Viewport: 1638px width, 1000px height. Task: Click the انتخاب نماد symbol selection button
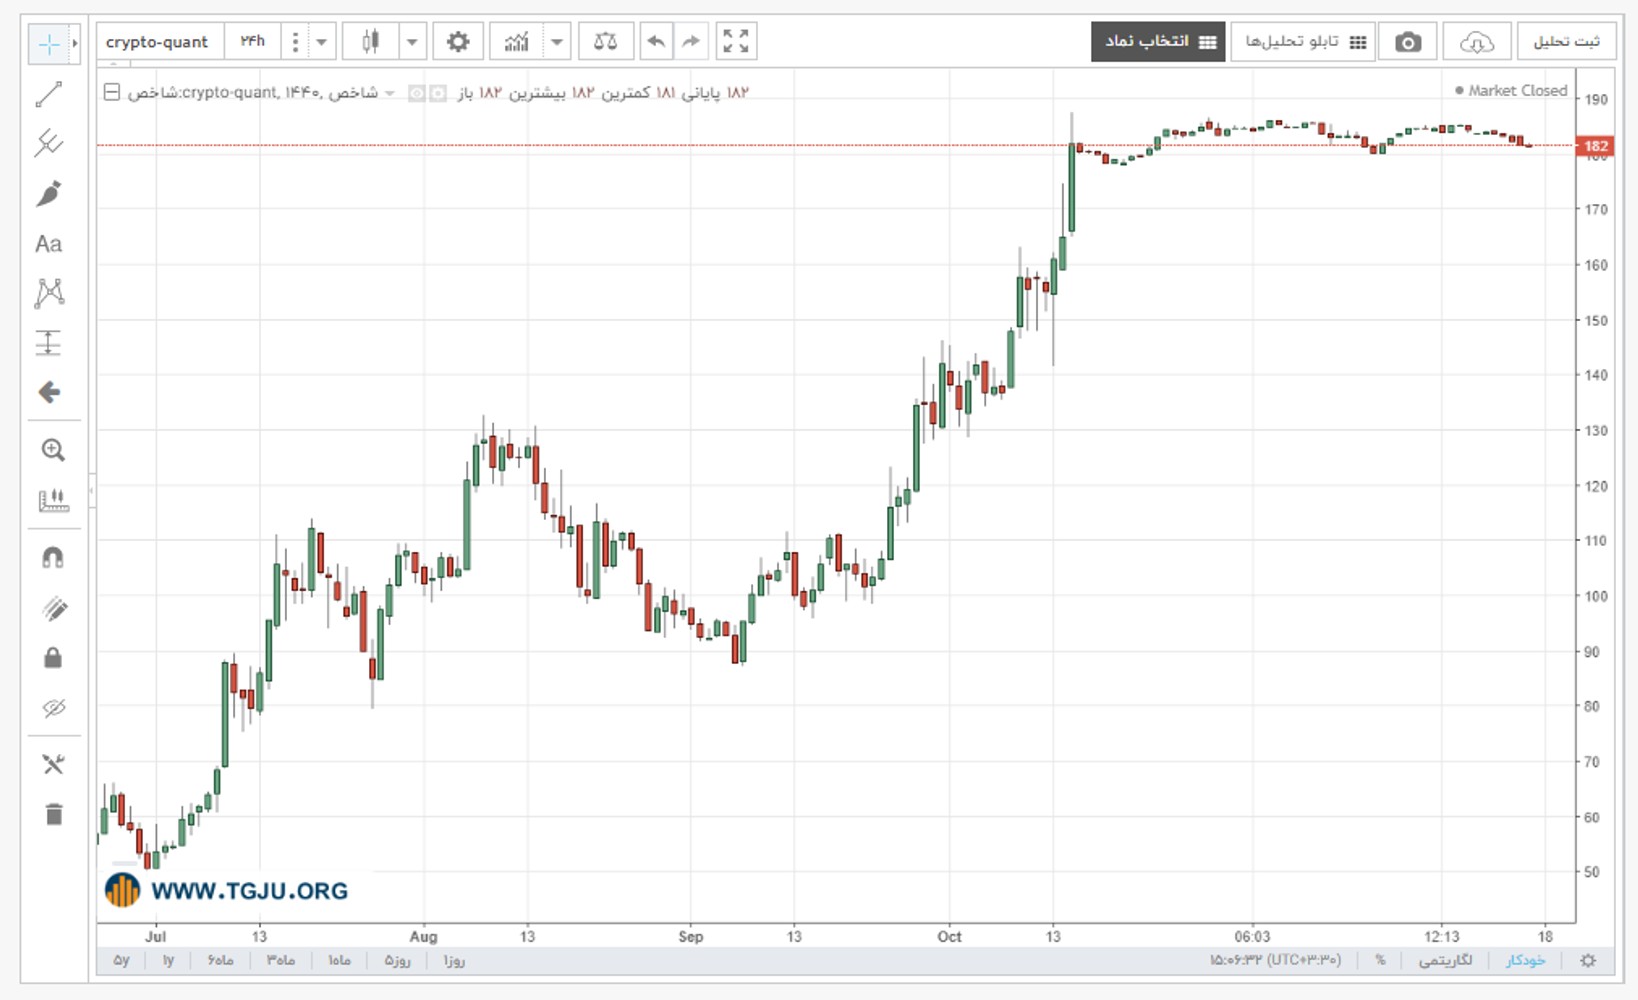(x=1158, y=42)
